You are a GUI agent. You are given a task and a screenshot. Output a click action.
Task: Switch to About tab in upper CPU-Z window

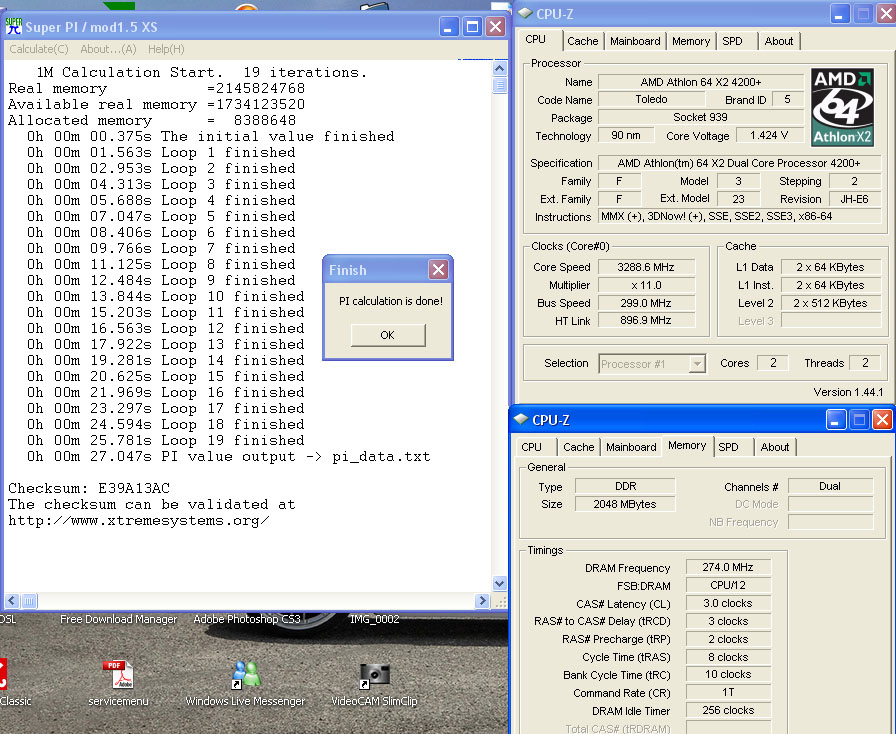[778, 41]
